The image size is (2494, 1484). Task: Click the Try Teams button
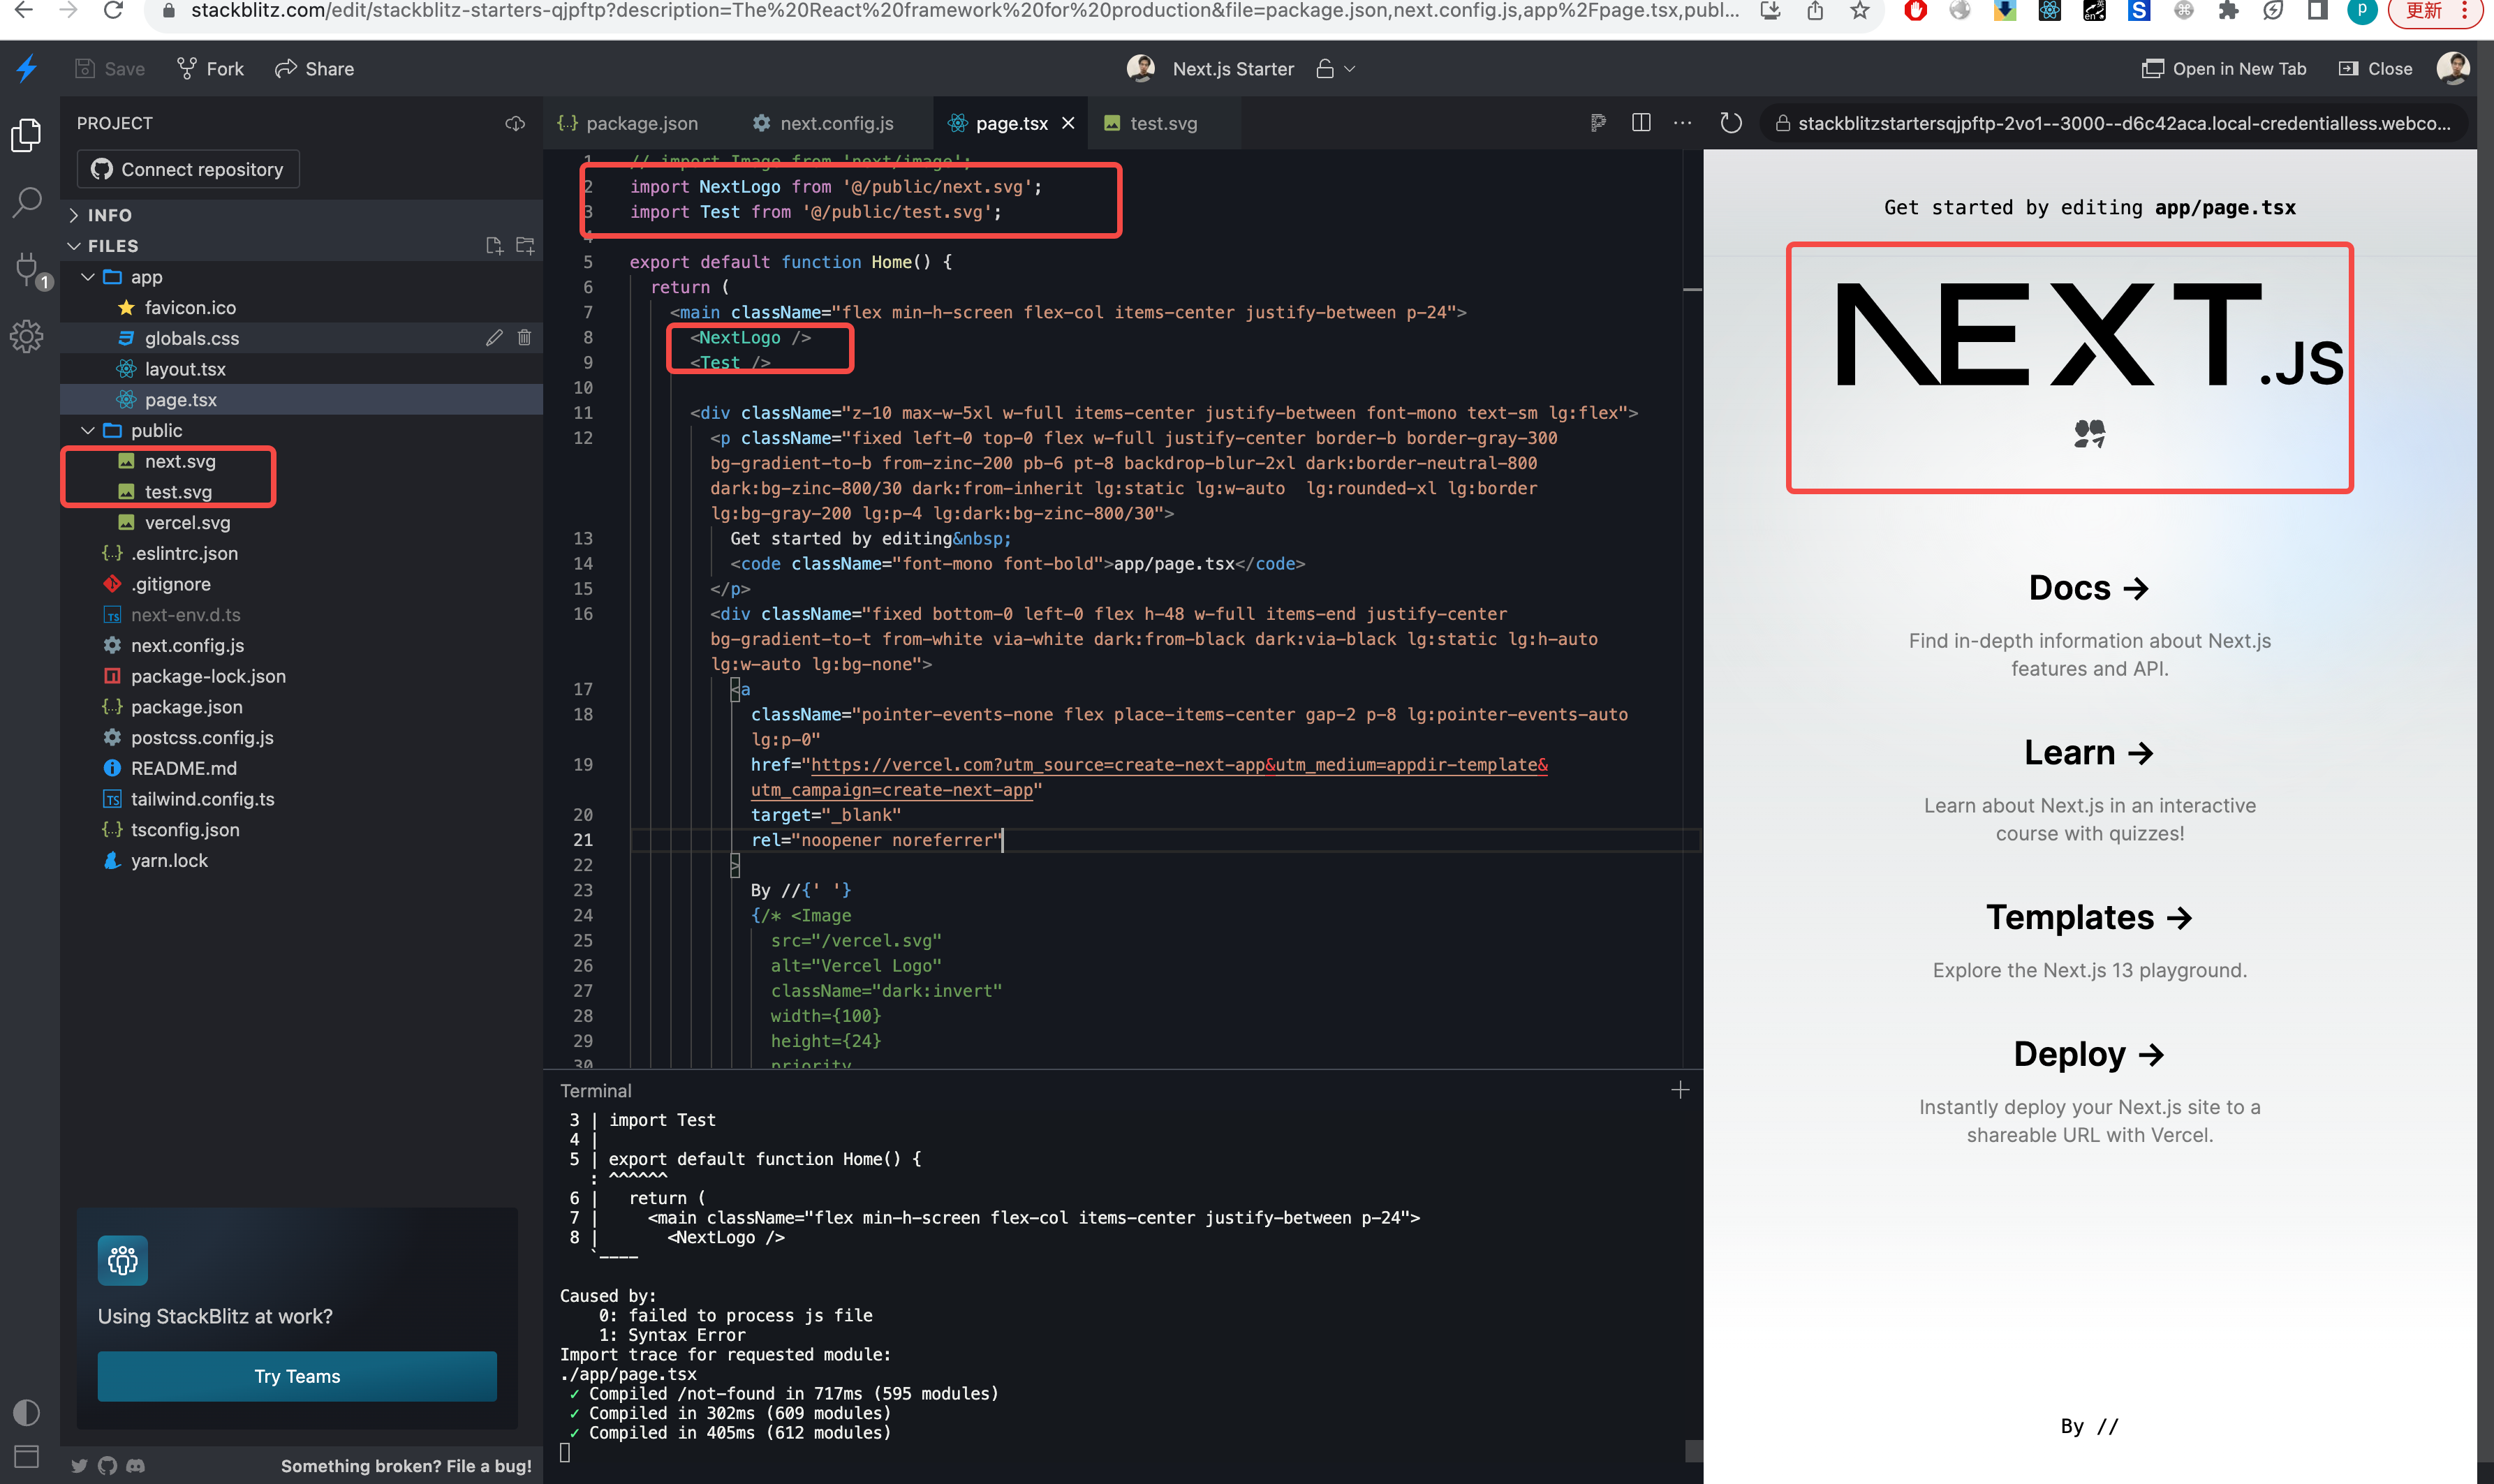pyautogui.click(x=296, y=1376)
